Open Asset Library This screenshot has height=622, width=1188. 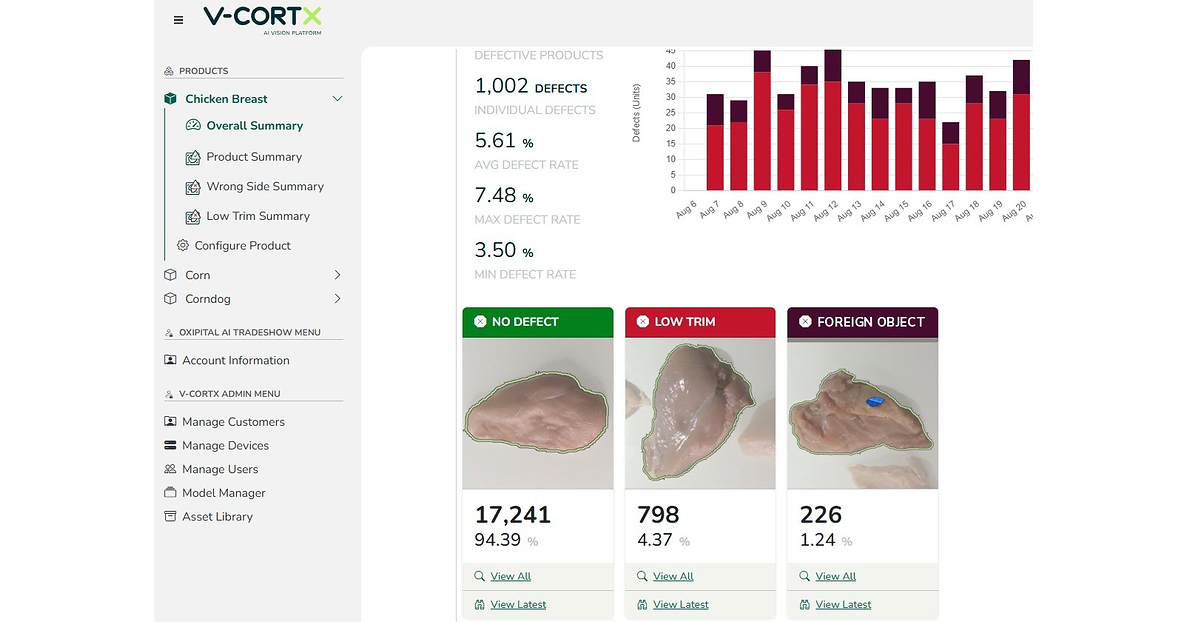[x=217, y=517]
